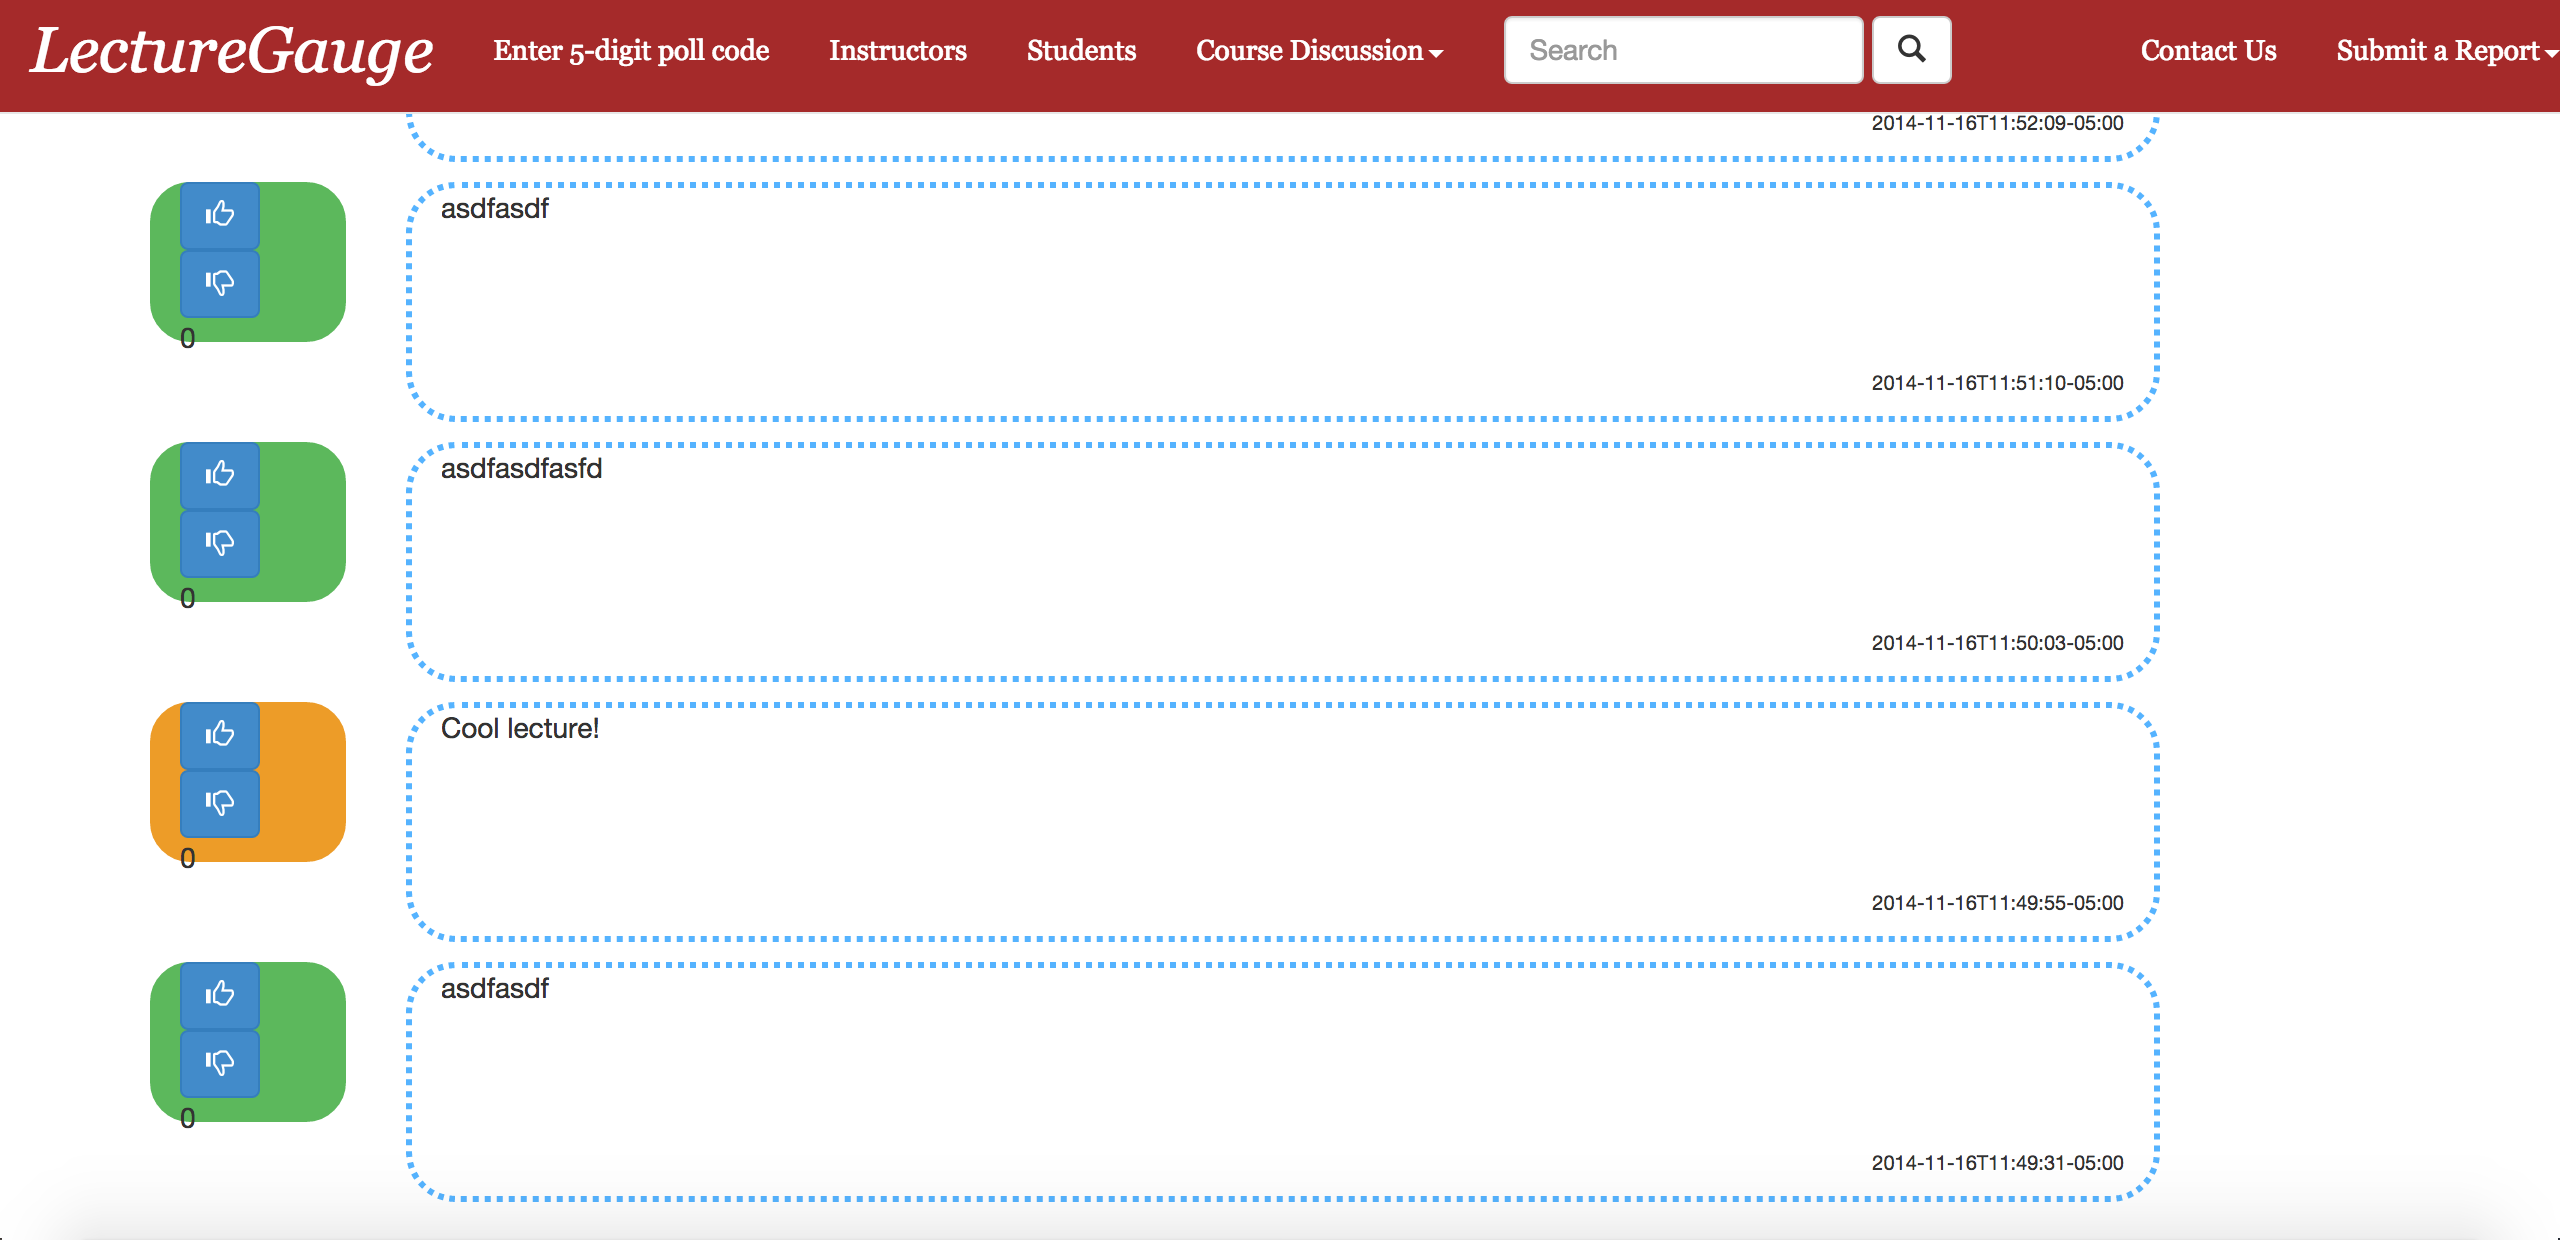Open the Students menu item

click(x=1081, y=51)
